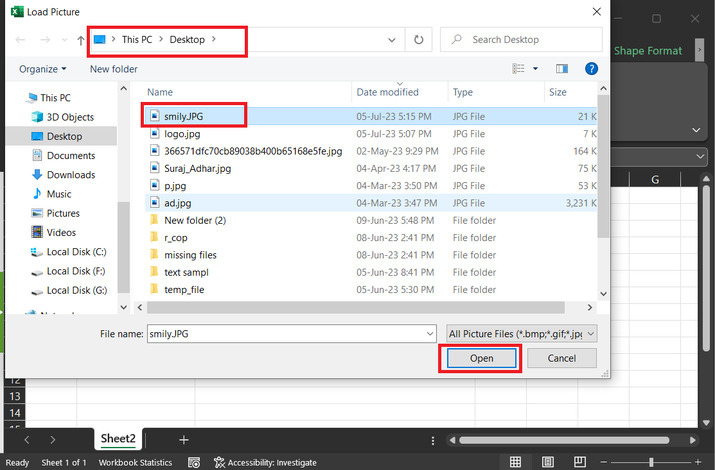Image resolution: width=715 pixels, height=470 pixels.
Task: Select row 13 header in Excel
Action: tap(15, 396)
